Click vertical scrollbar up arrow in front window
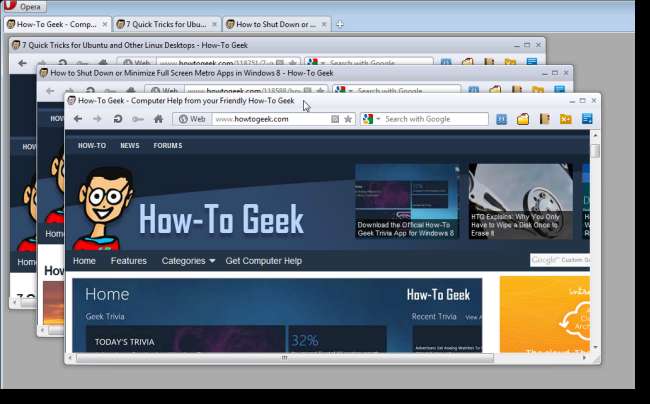The width and height of the screenshot is (650, 404). click(x=595, y=135)
